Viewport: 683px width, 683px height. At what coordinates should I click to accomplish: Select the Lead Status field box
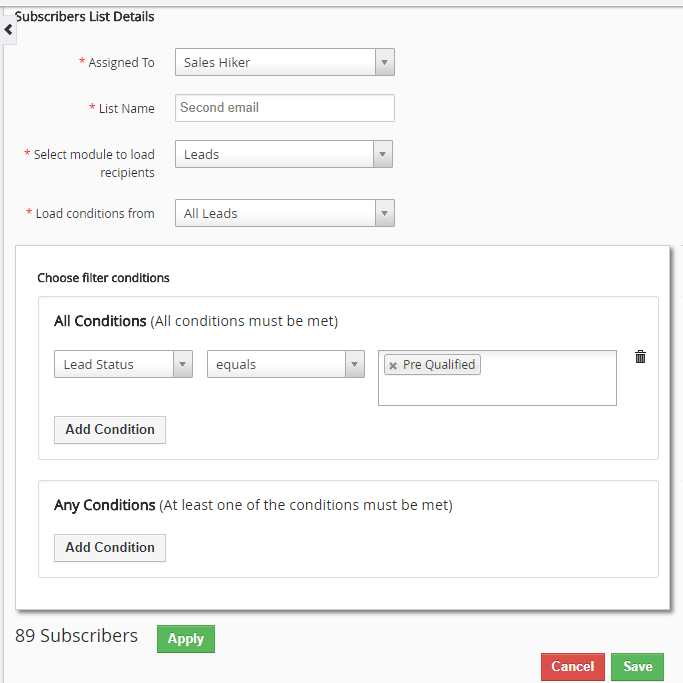coord(123,364)
